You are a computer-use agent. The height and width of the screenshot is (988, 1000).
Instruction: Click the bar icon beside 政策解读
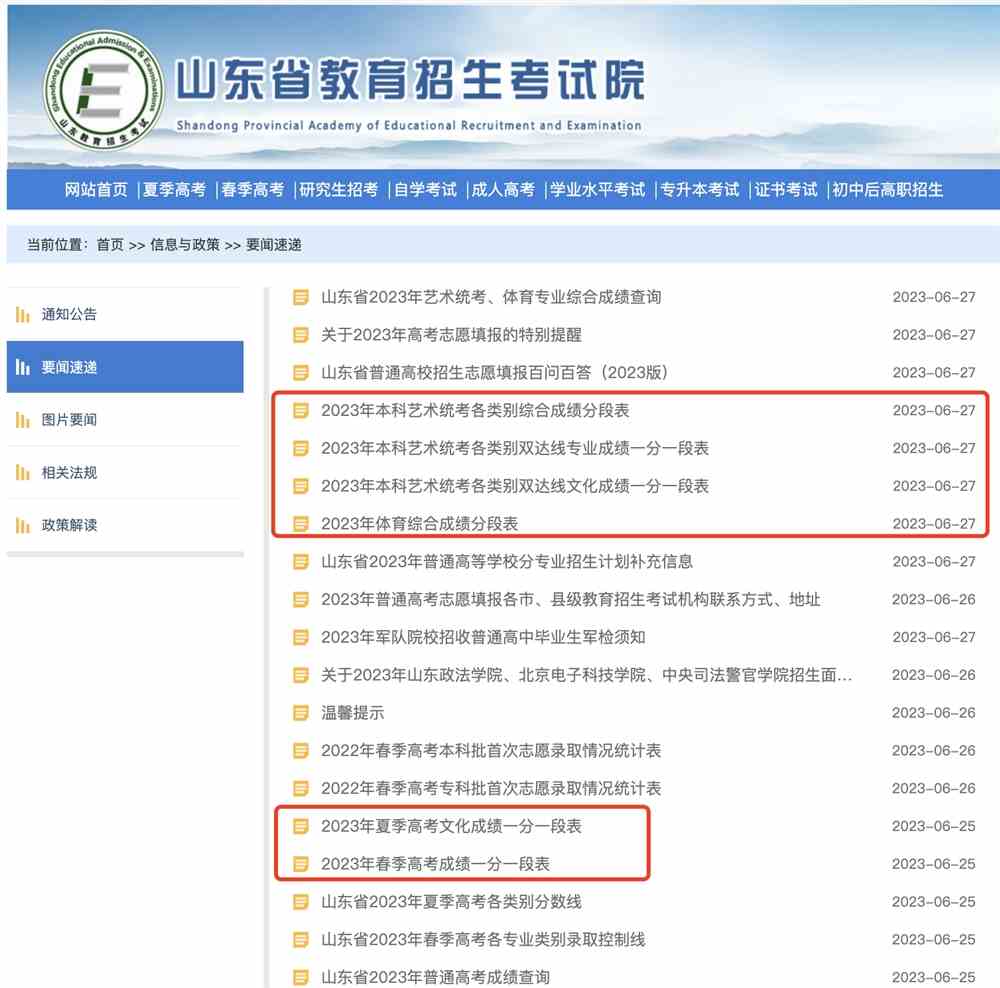[22, 525]
